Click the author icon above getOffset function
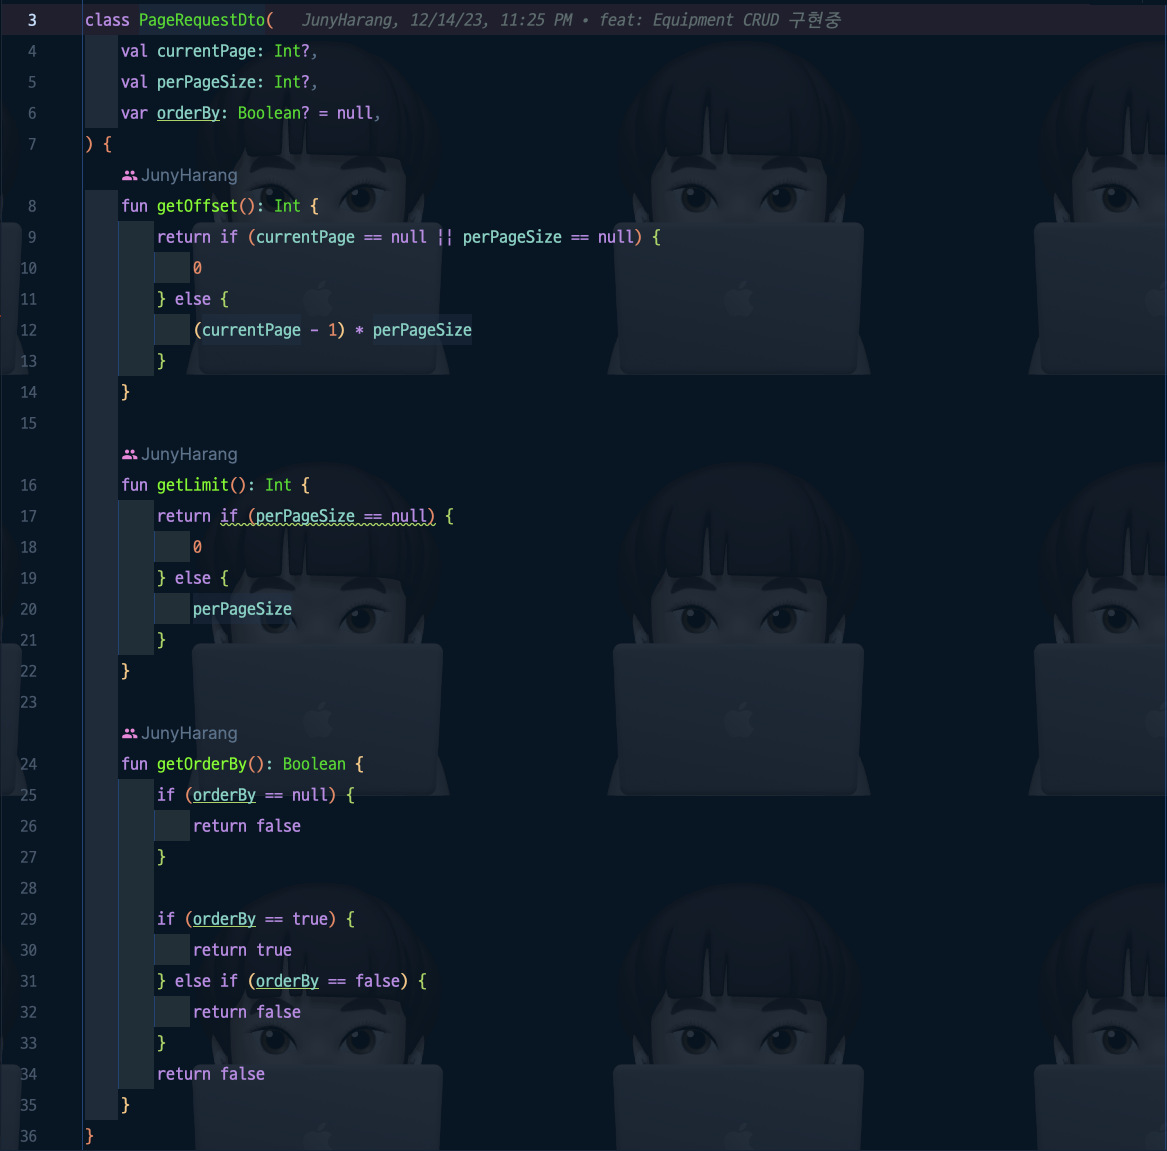The image size is (1167, 1151). pos(130,176)
